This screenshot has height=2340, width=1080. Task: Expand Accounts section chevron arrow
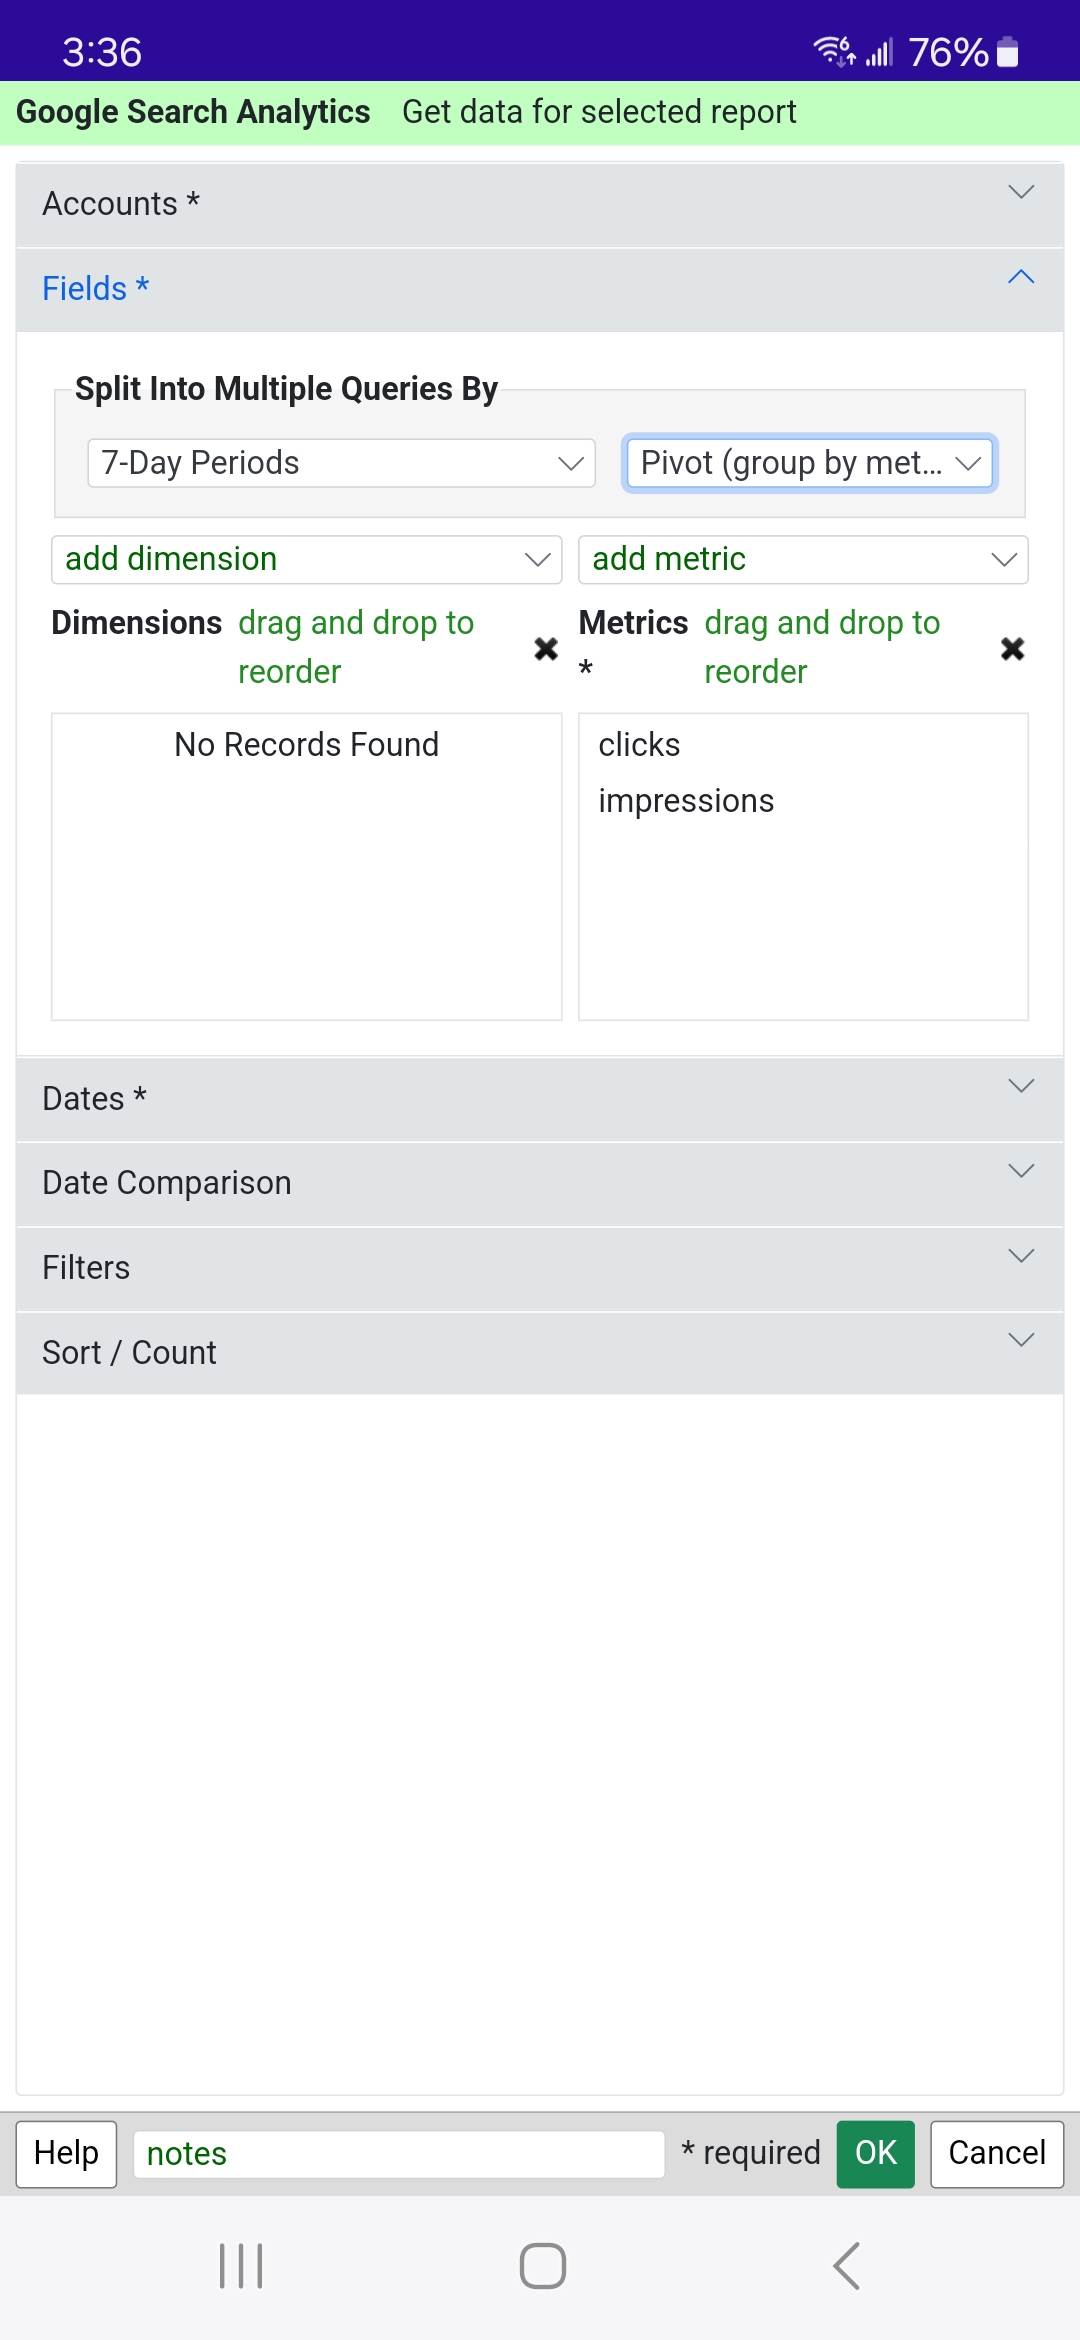click(1020, 192)
